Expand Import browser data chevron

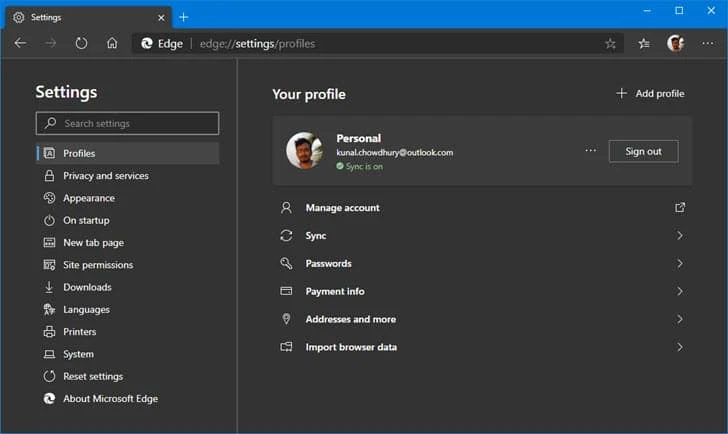pos(680,347)
